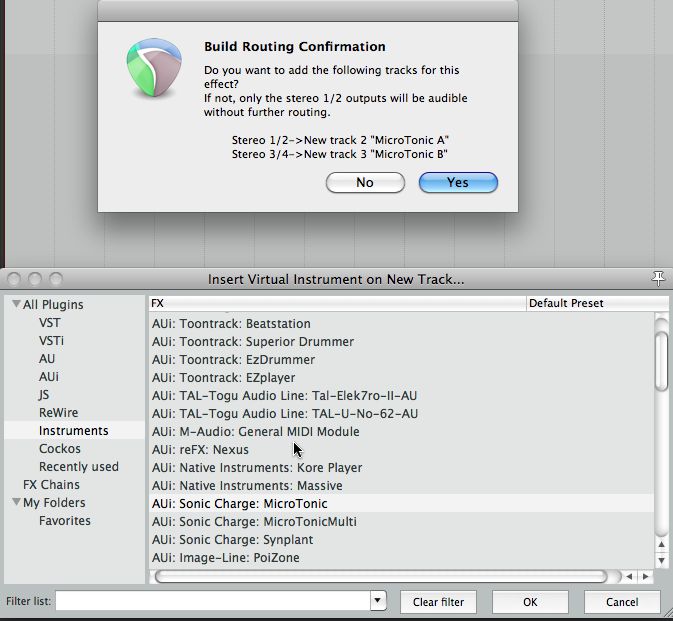
Task: Select AUi: Toontrack: Beatstation
Action: (x=231, y=324)
